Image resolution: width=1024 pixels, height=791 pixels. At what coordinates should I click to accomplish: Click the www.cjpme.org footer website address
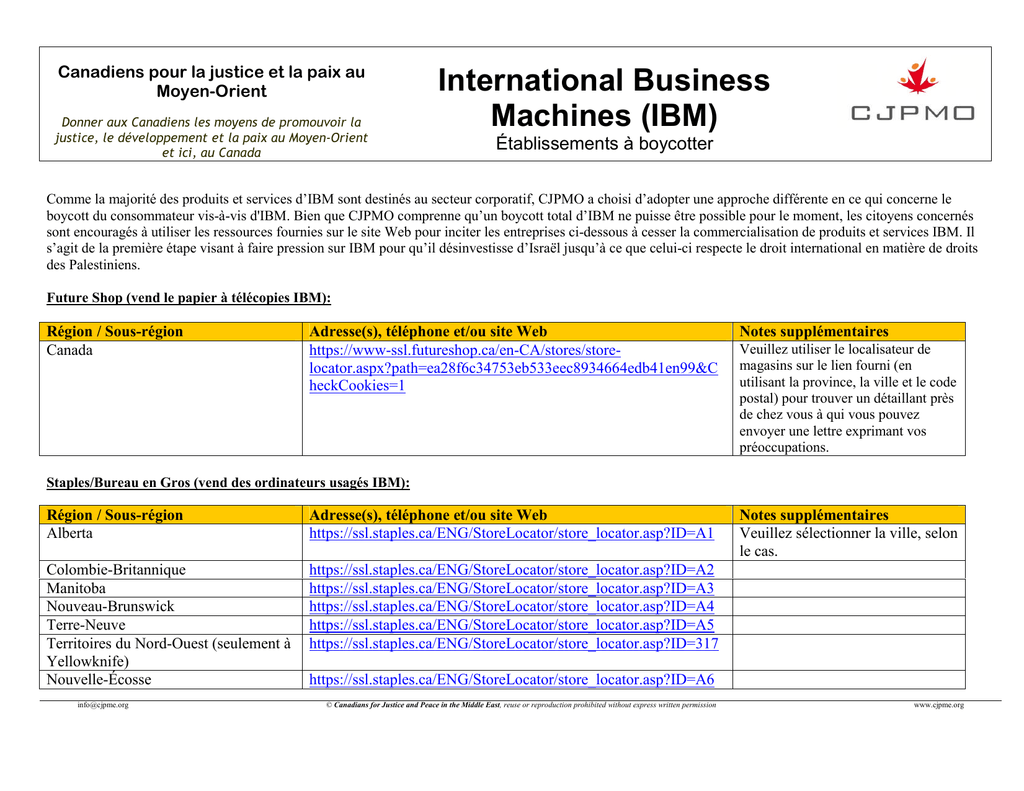(x=938, y=705)
